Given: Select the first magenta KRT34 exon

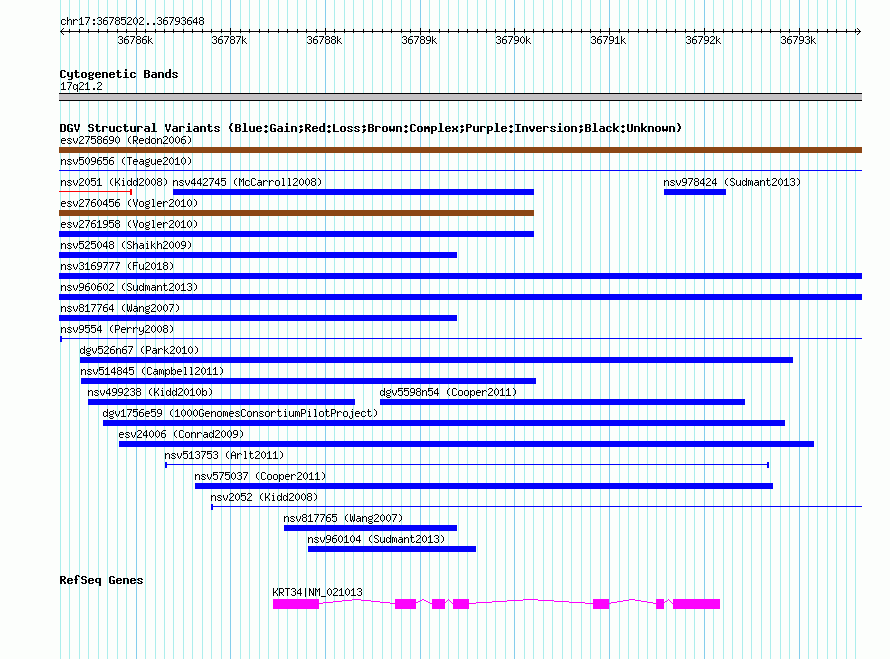Looking at the screenshot, I should 296,604.
